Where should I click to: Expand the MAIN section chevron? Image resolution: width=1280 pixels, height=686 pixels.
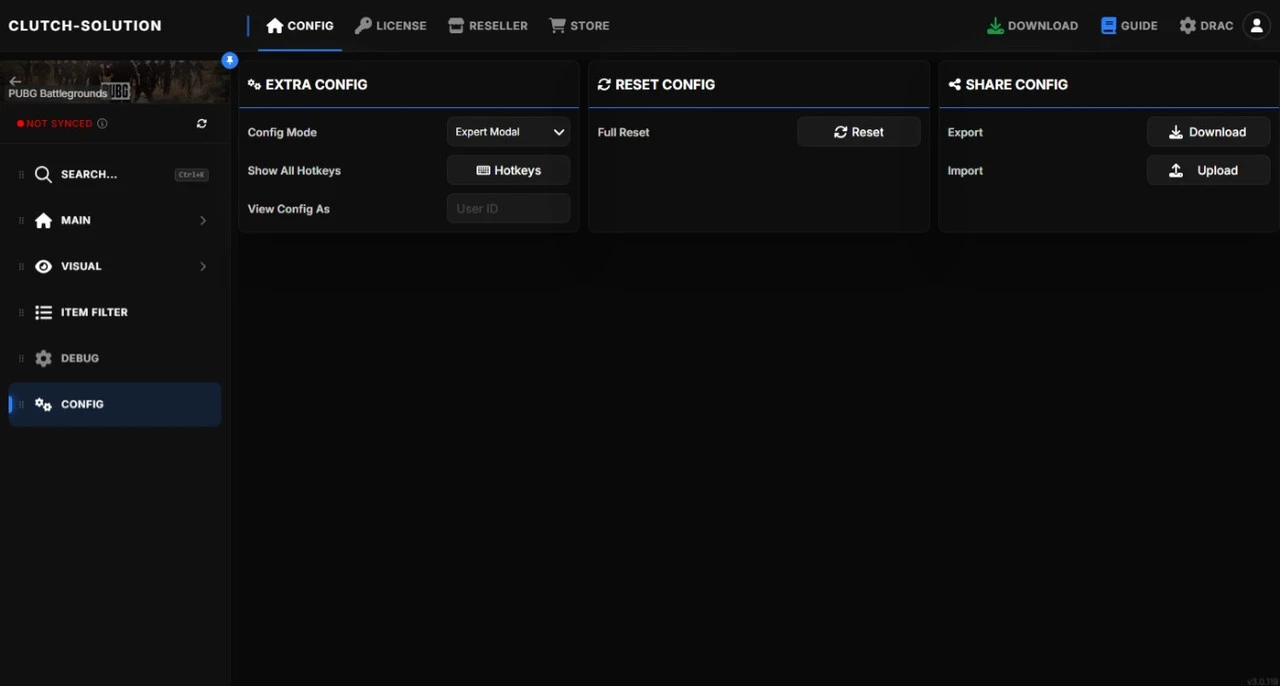(203, 220)
